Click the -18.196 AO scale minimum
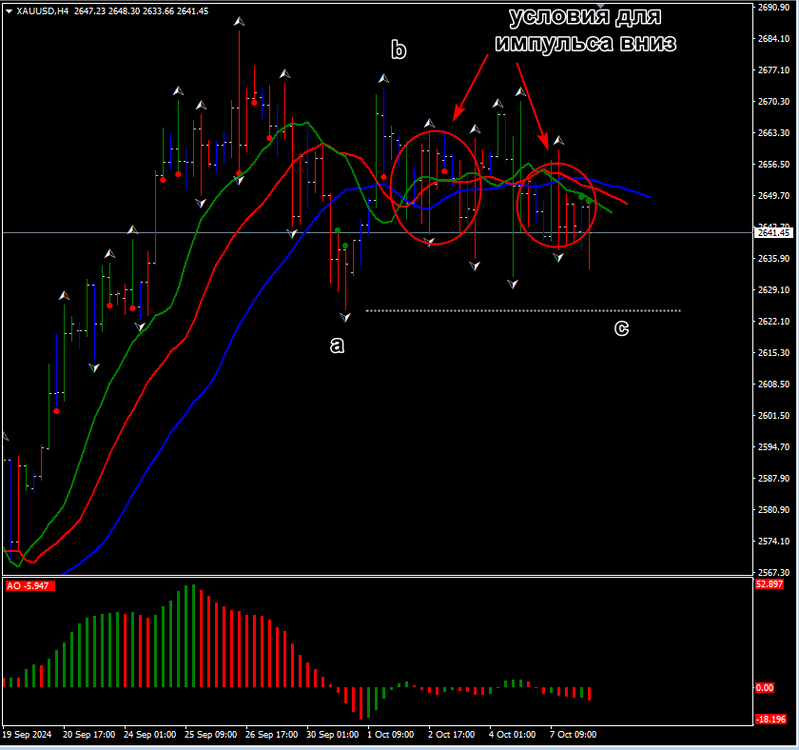Viewport: 799px width, 750px height. point(770,719)
